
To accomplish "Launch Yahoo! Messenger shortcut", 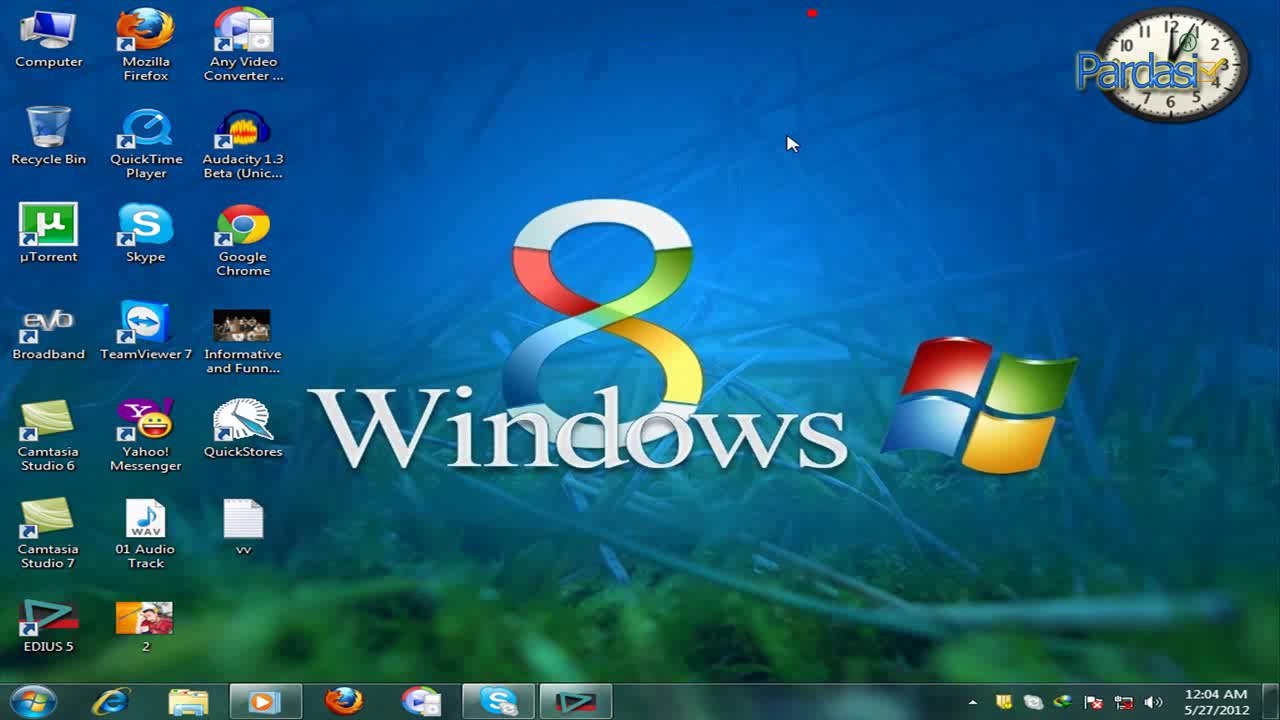I will click(x=146, y=436).
